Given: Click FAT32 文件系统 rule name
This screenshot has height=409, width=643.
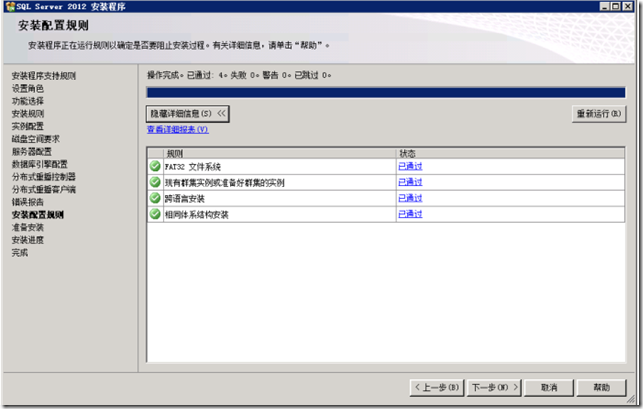Looking at the screenshot, I should click(x=193, y=167).
